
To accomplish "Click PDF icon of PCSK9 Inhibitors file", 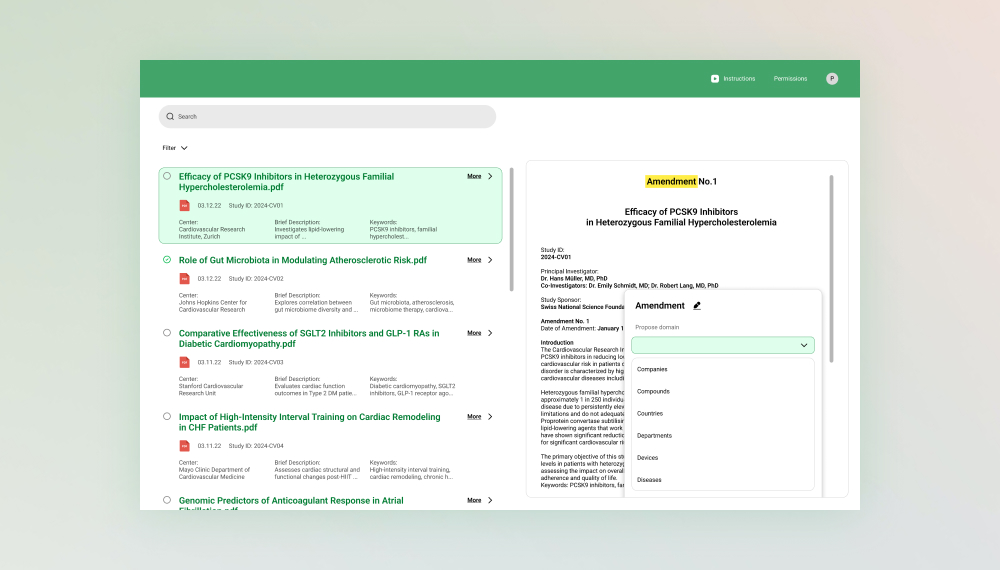I will point(184,205).
